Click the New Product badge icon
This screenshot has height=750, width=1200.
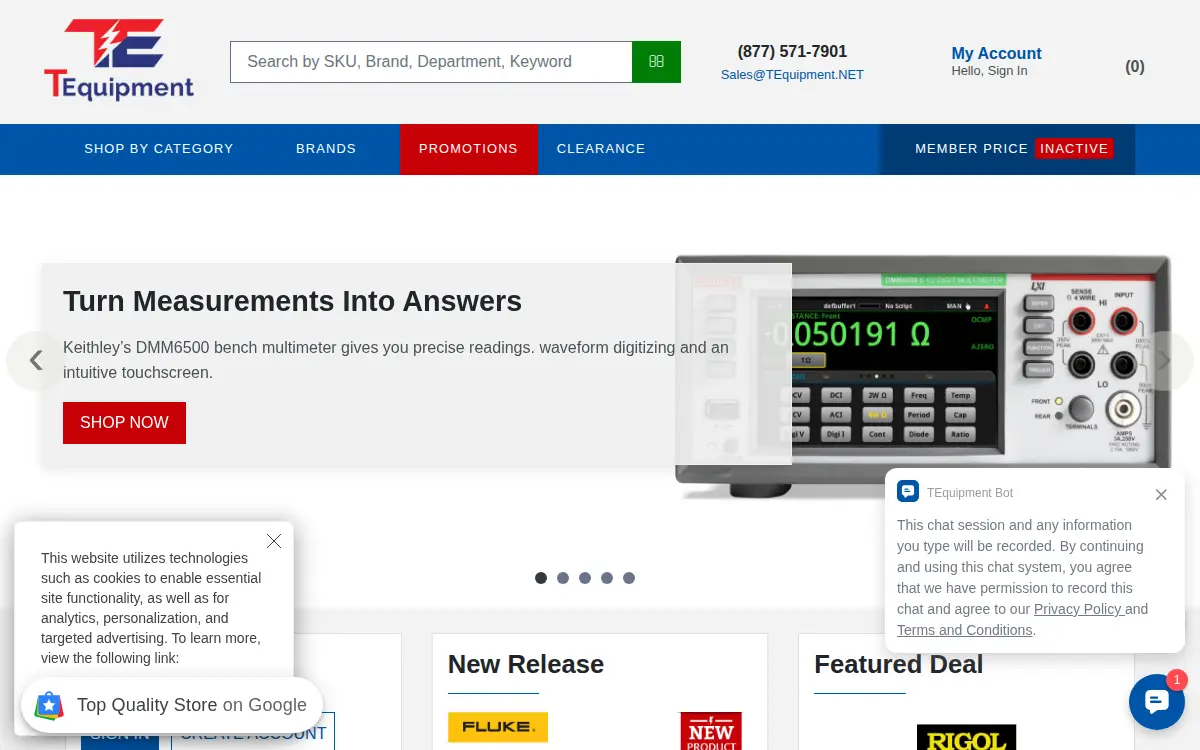711,731
